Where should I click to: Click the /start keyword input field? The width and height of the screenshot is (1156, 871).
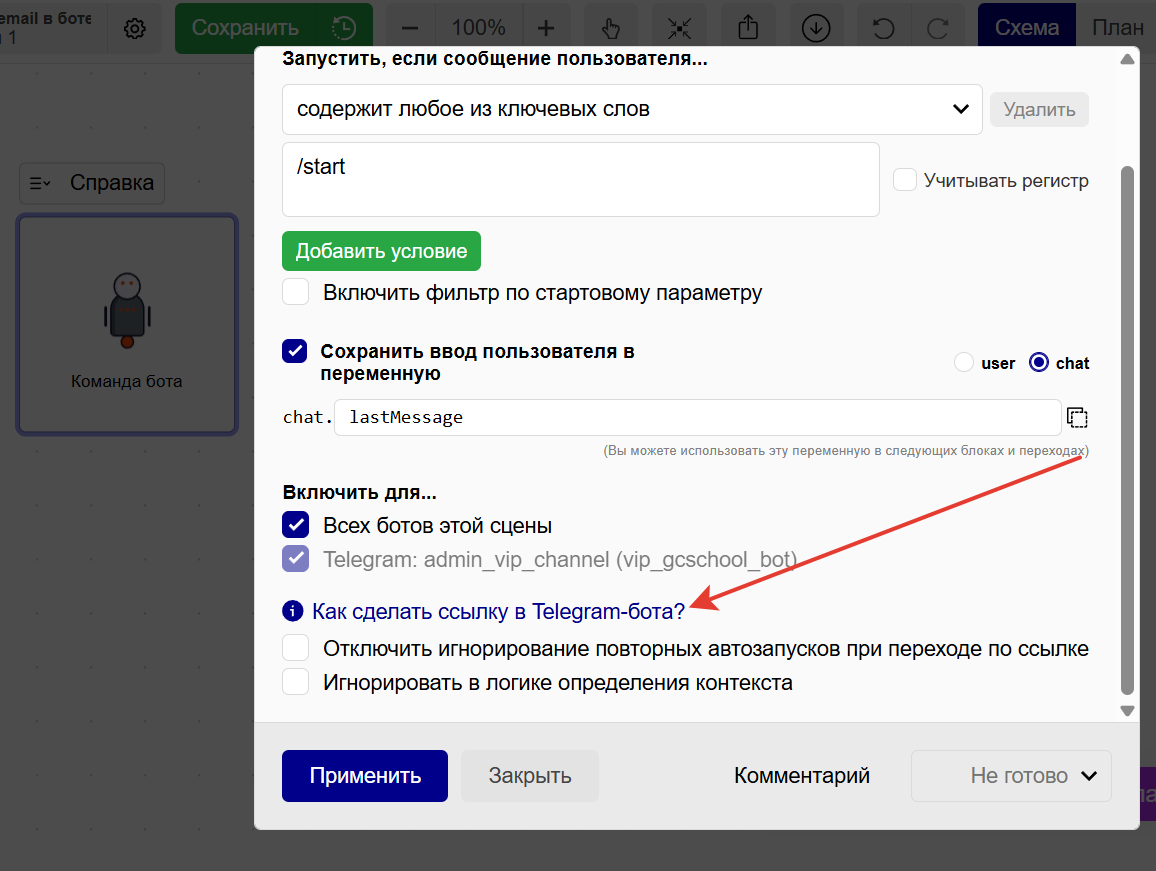(580, 180)
